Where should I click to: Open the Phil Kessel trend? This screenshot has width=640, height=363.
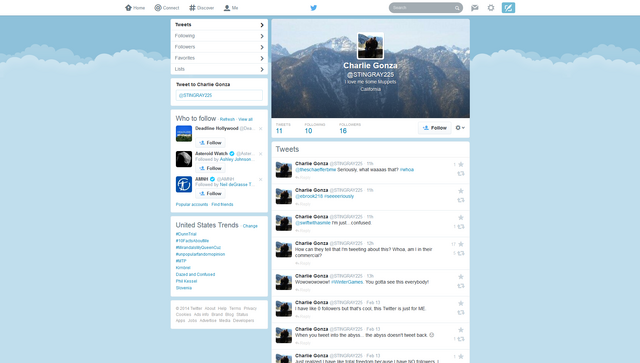pos(187,281)
